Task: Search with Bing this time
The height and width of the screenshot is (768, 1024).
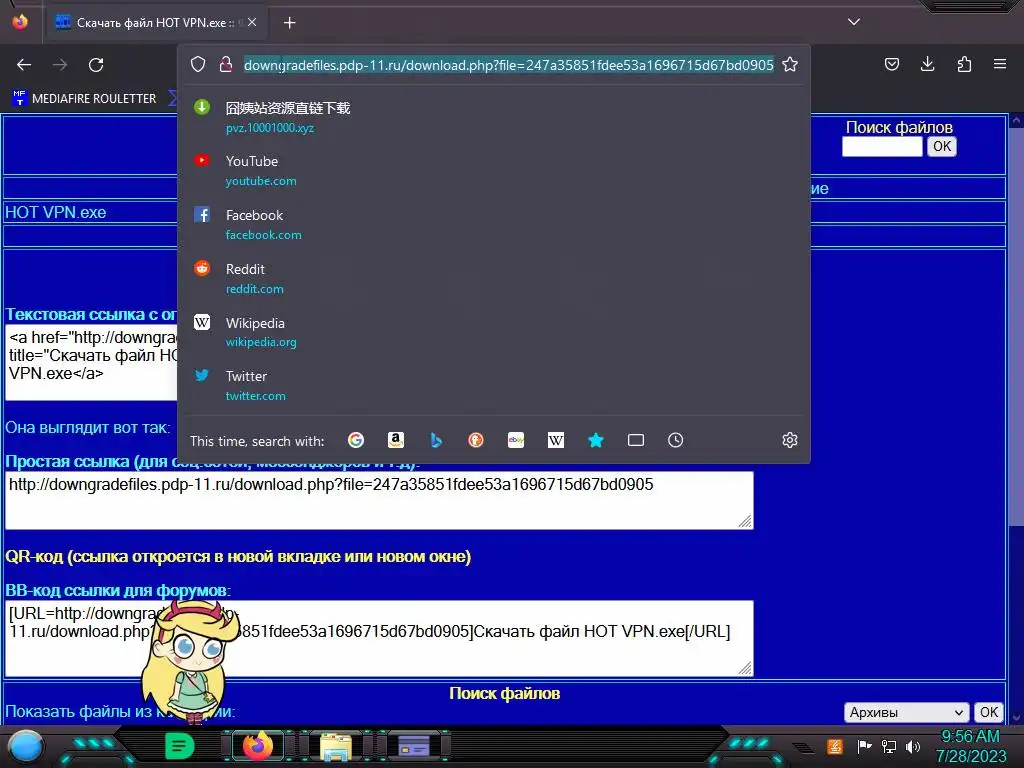Action: coord(436,440)
